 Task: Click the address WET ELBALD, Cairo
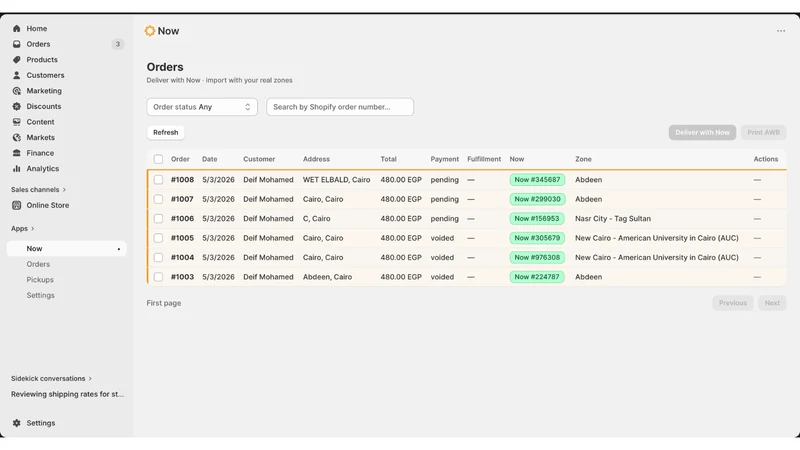click(x=336, y=180)
